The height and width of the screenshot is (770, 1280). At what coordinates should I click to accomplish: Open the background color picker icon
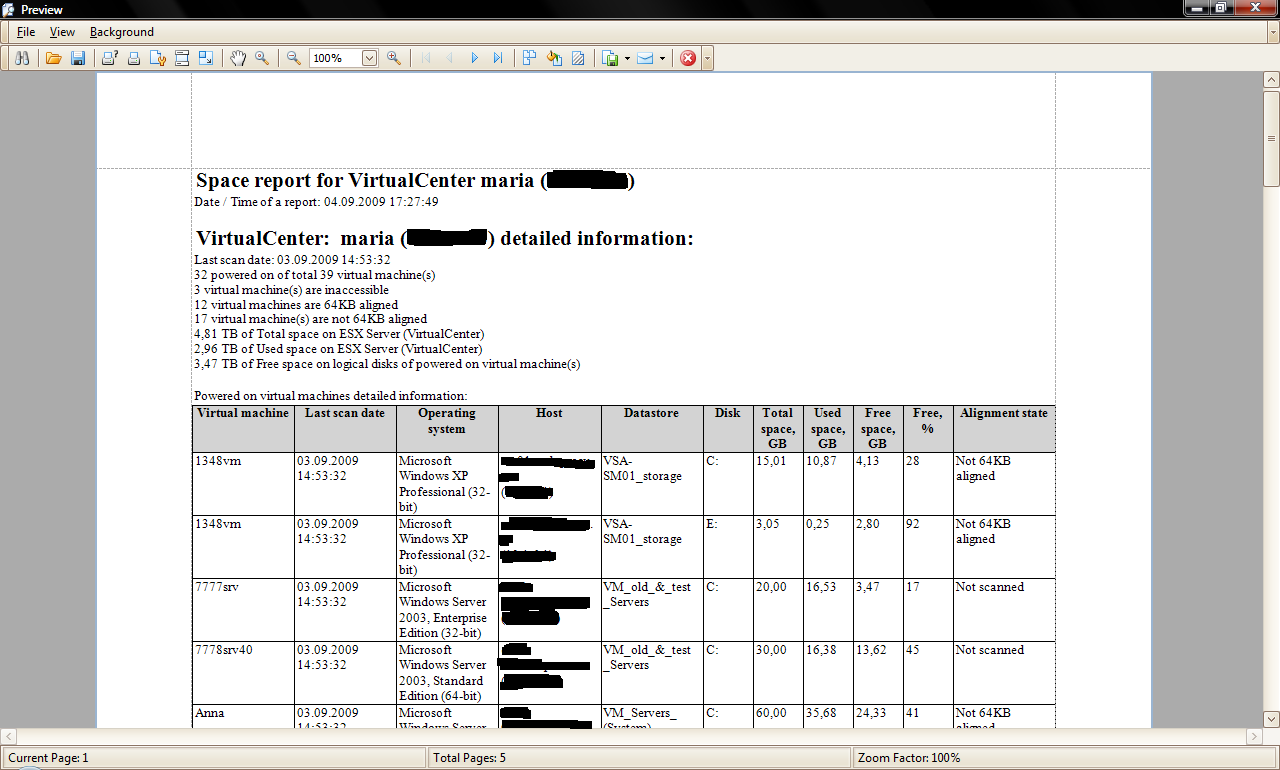(x=554, y=59)
